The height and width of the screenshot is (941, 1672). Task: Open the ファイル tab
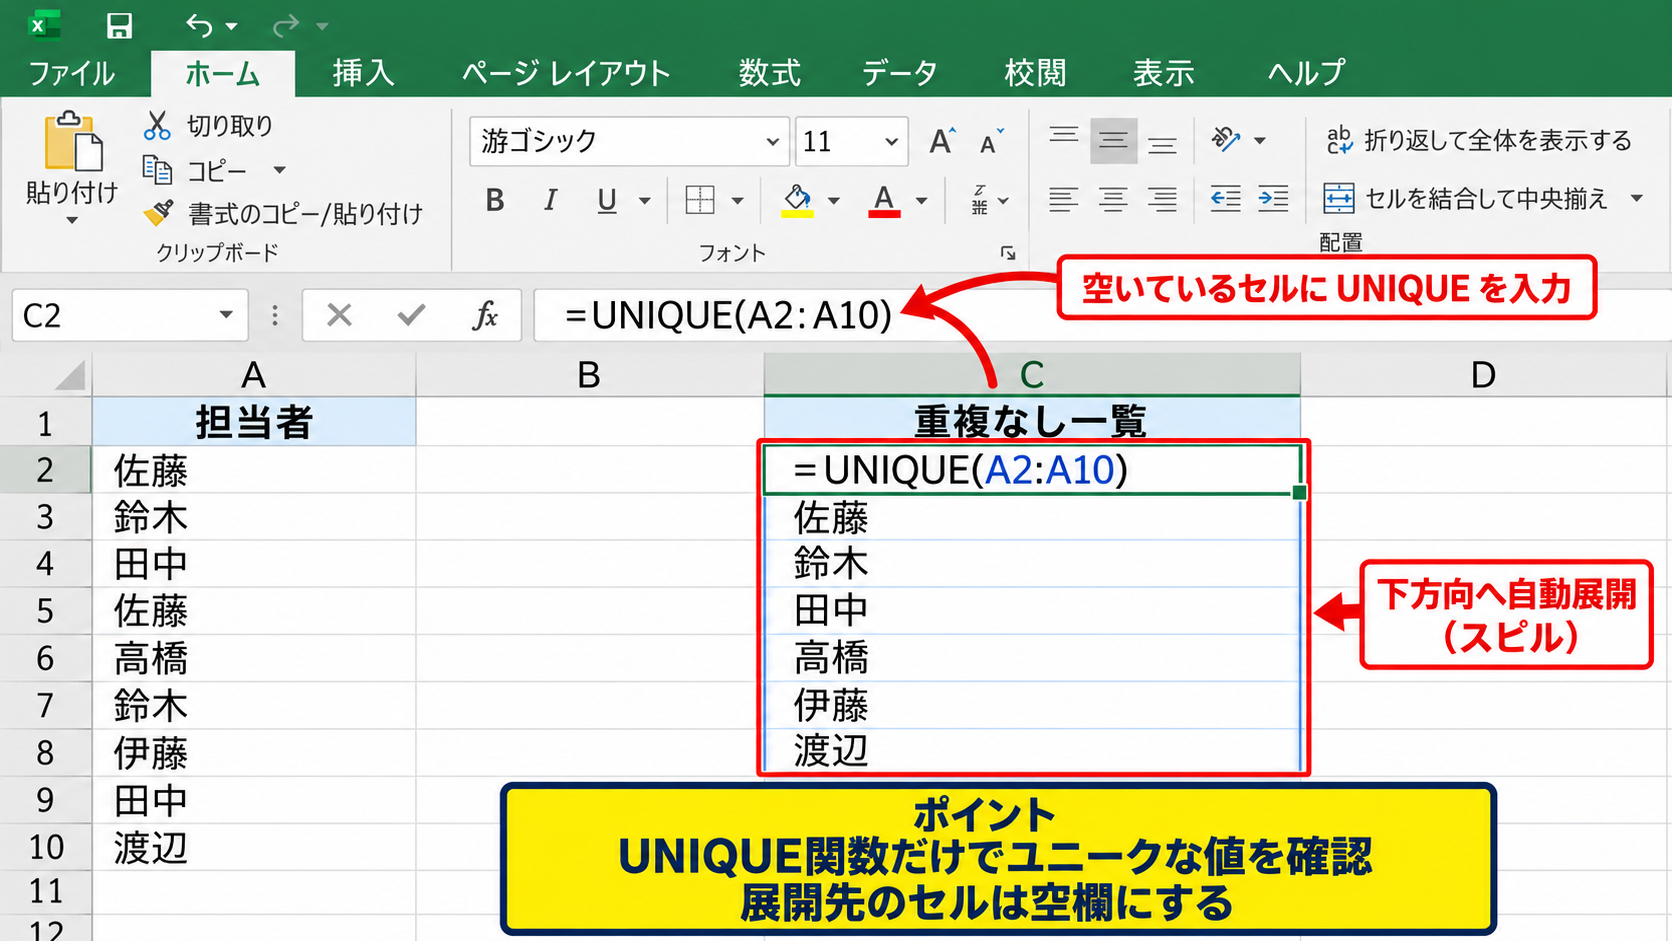[x=72, y=73]
